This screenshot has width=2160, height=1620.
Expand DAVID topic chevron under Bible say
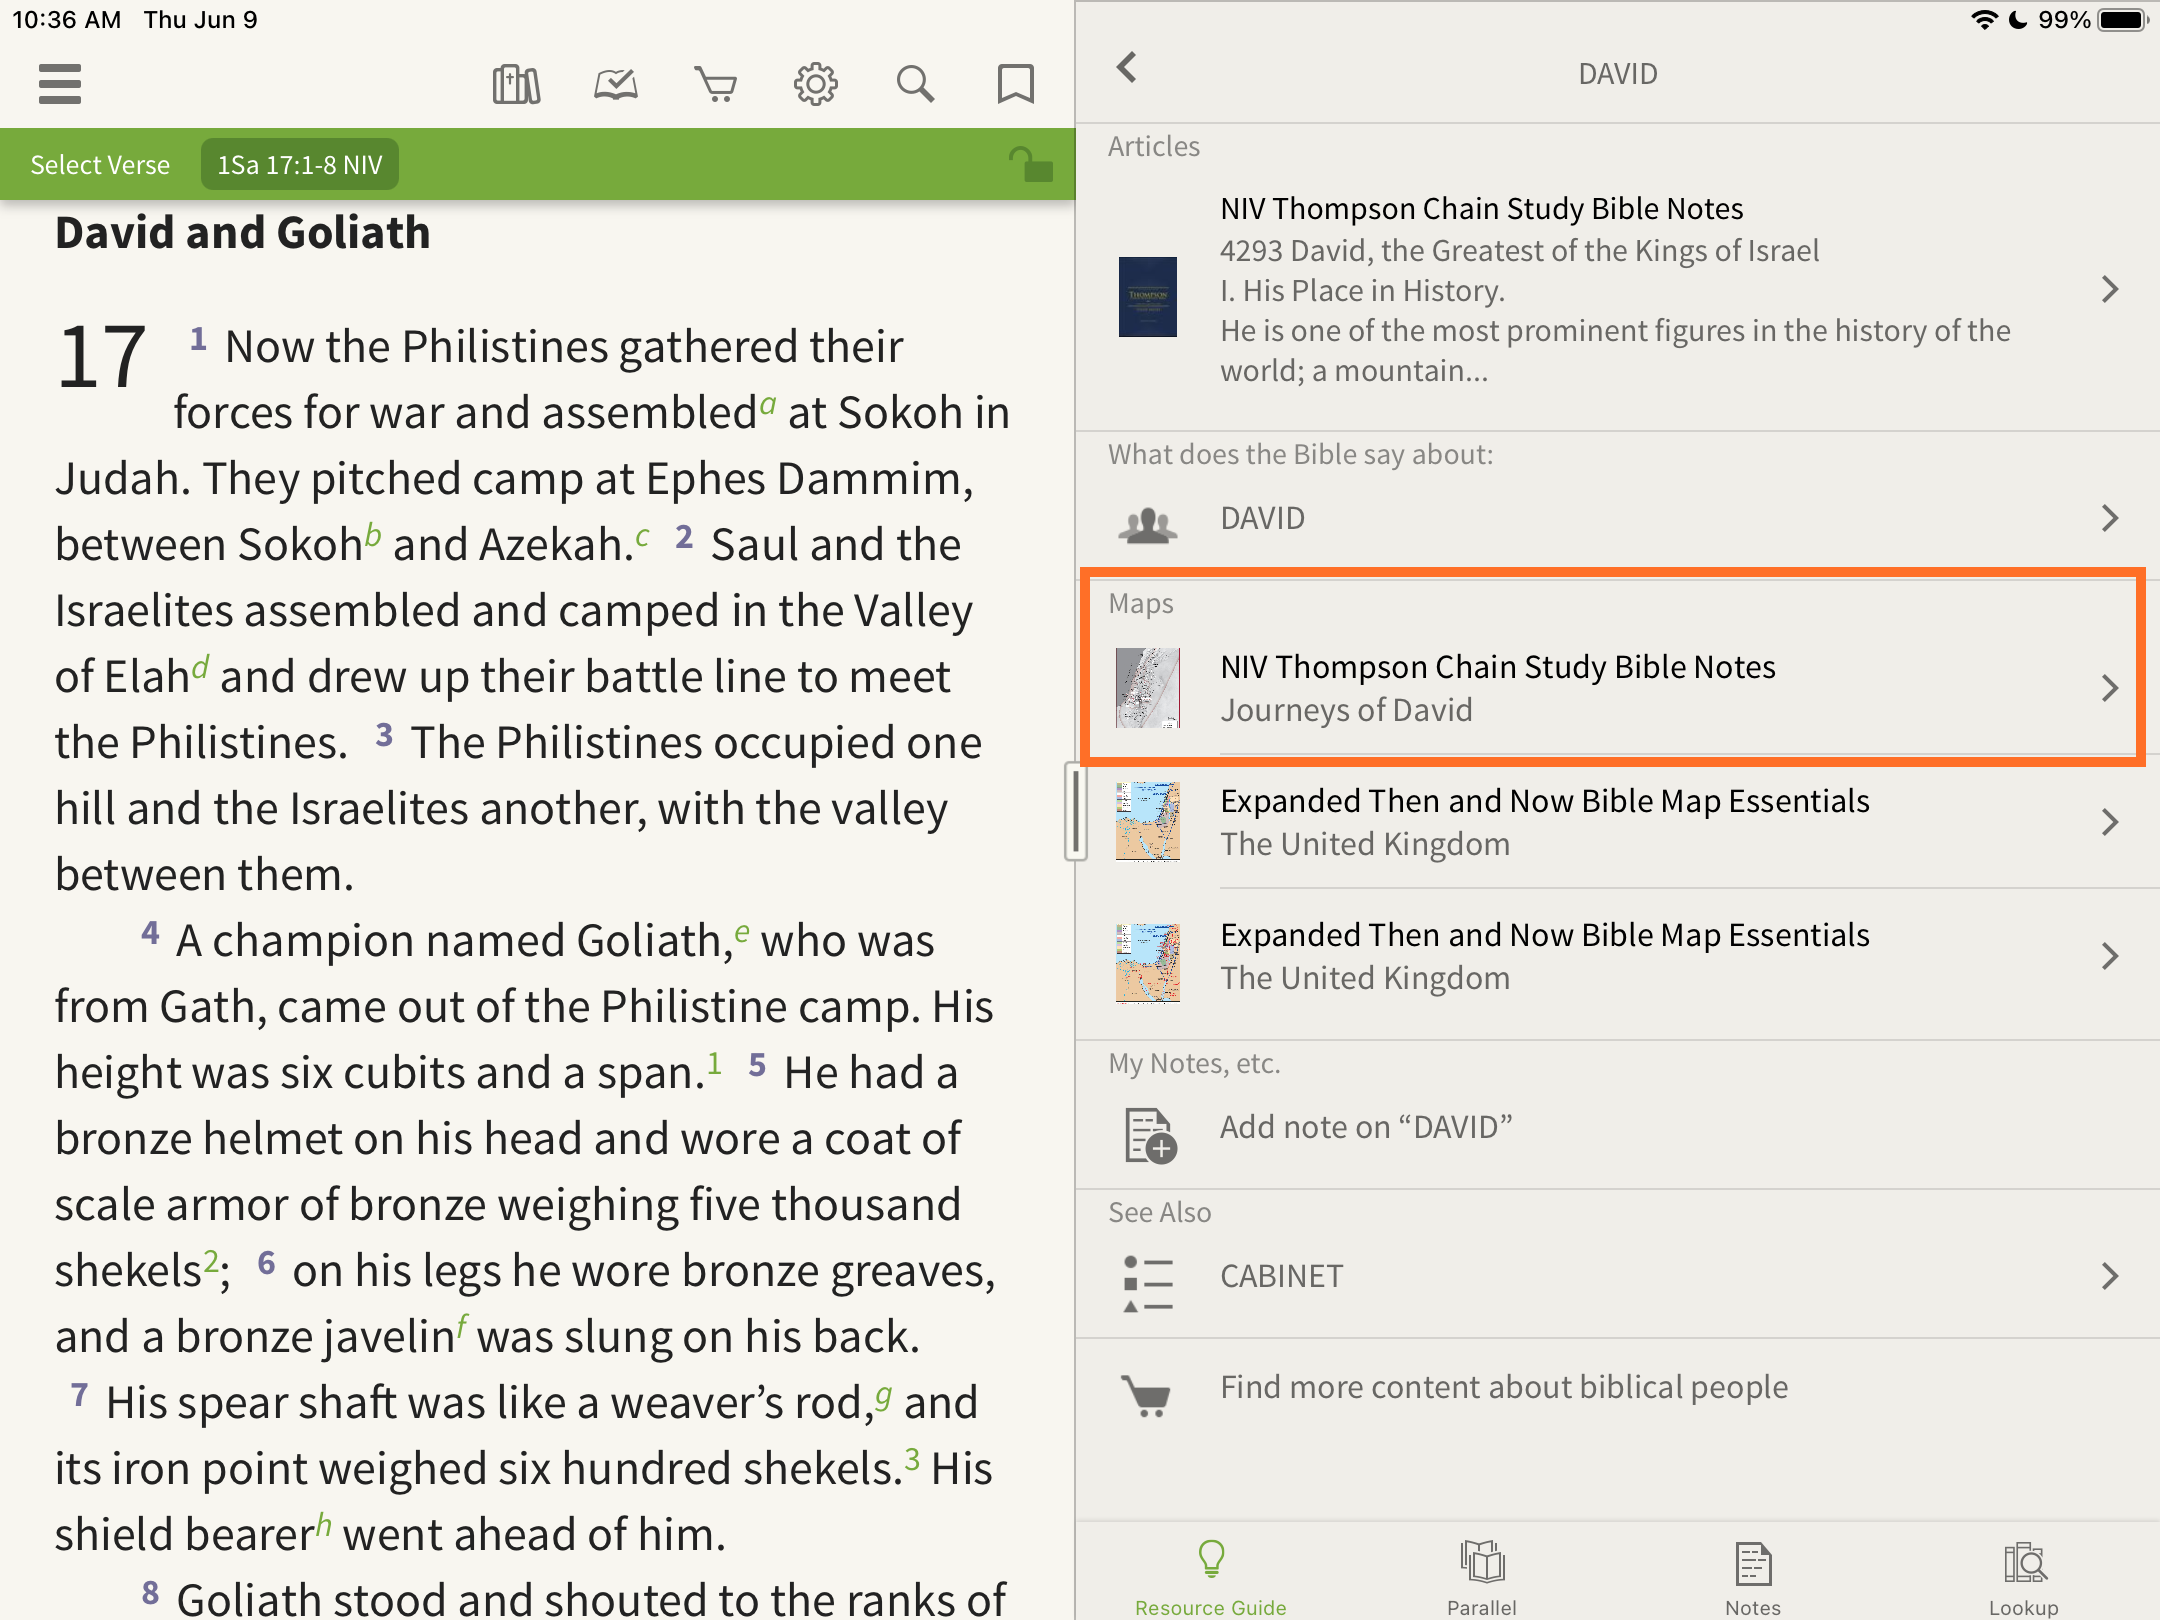tap(2110, 518)
